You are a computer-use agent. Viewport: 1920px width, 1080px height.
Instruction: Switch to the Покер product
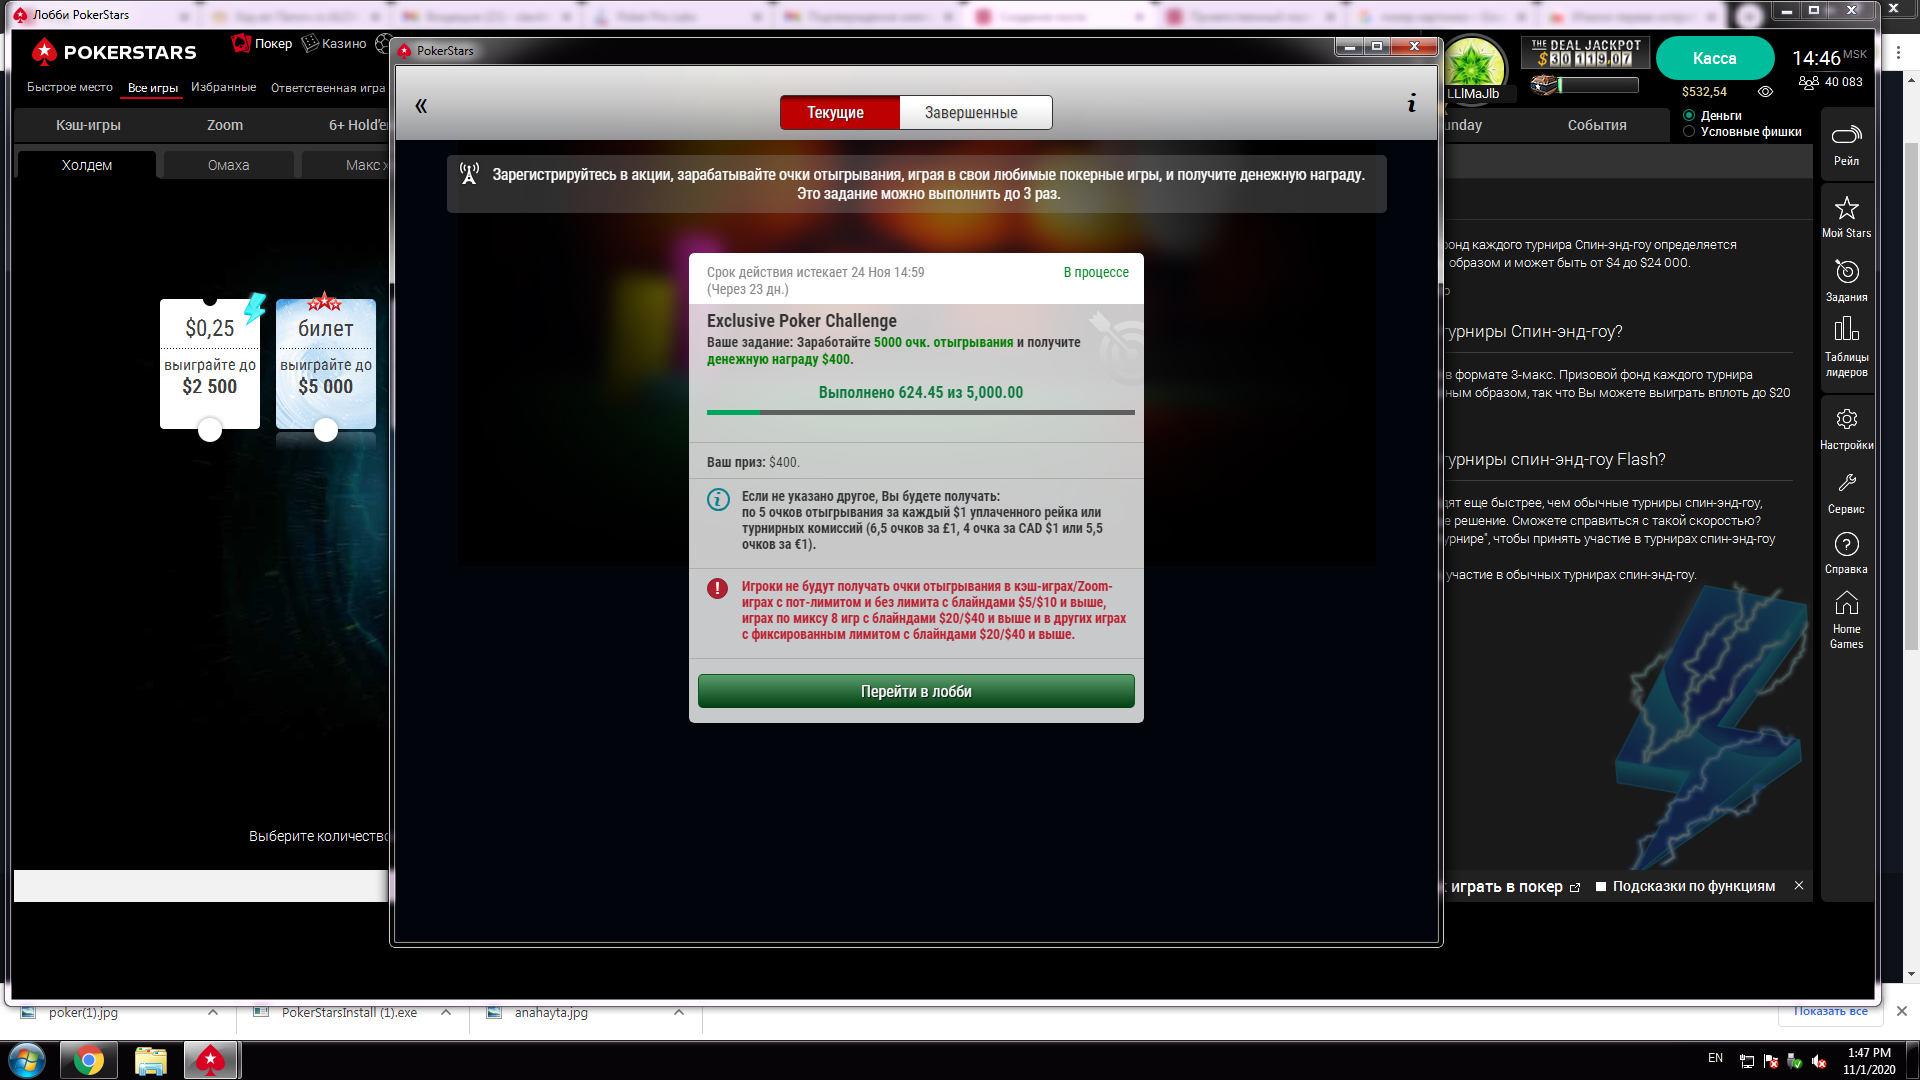tap(262, 43)
